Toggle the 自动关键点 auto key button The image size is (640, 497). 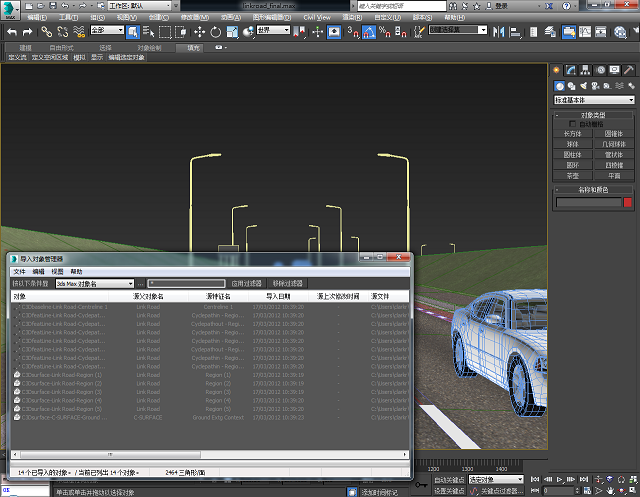[447, 480]
